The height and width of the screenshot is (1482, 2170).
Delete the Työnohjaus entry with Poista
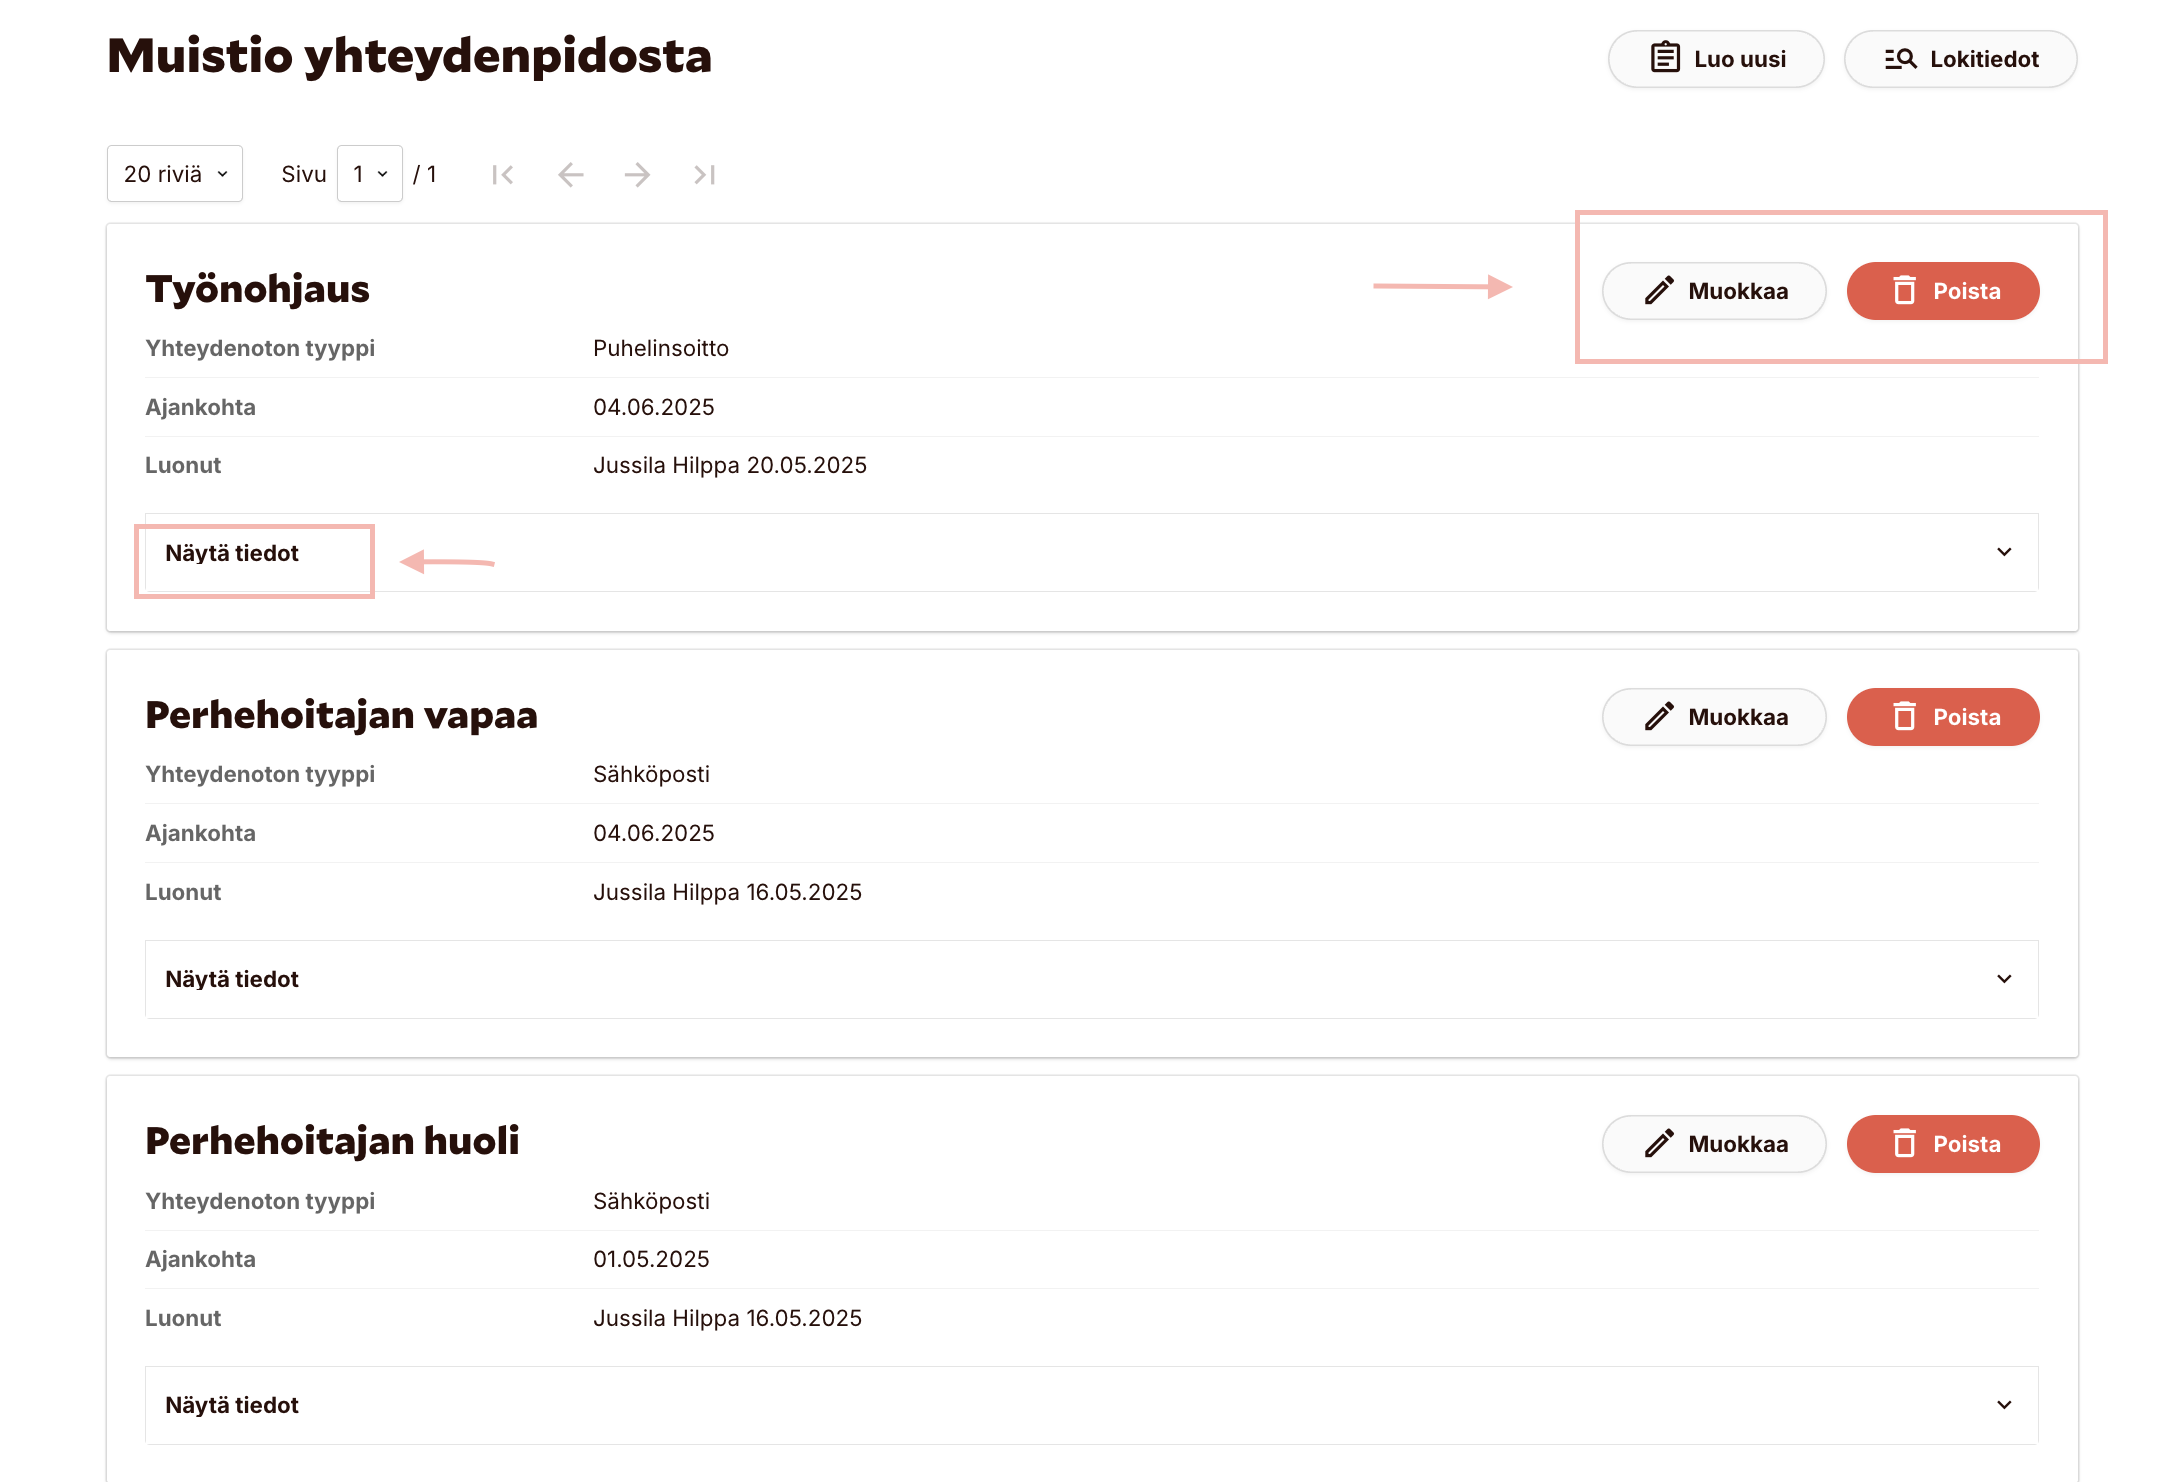pos(1942,291)
